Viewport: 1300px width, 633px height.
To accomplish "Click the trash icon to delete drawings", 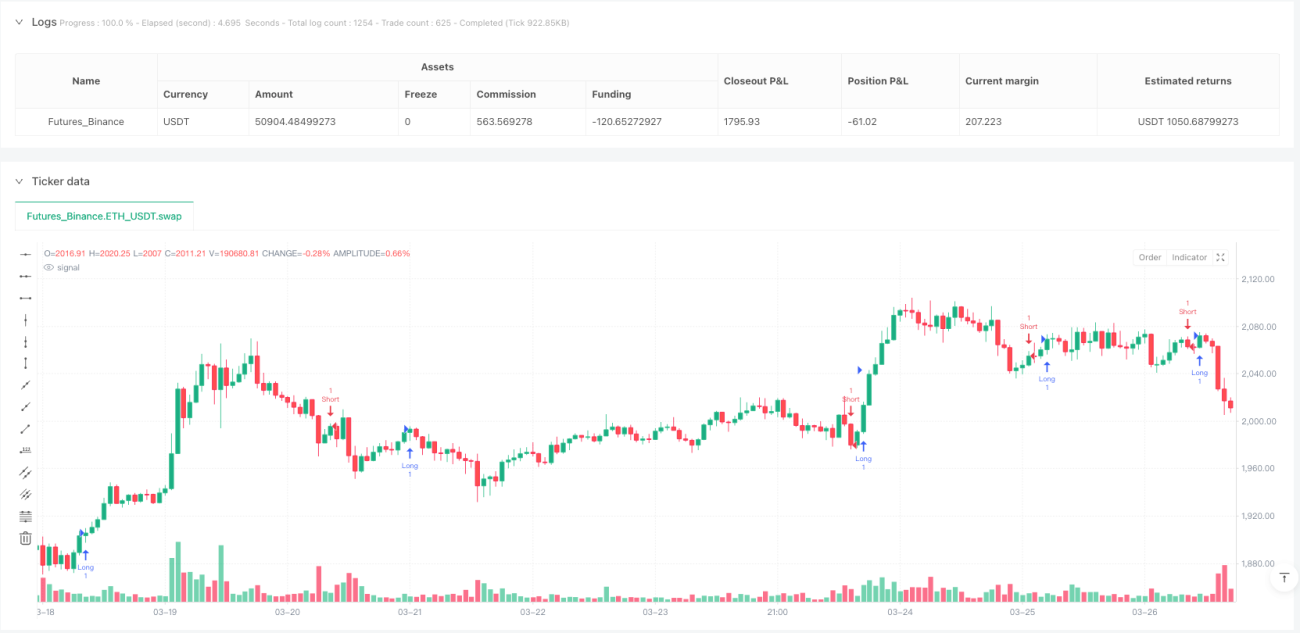I will tap(25, 538).
